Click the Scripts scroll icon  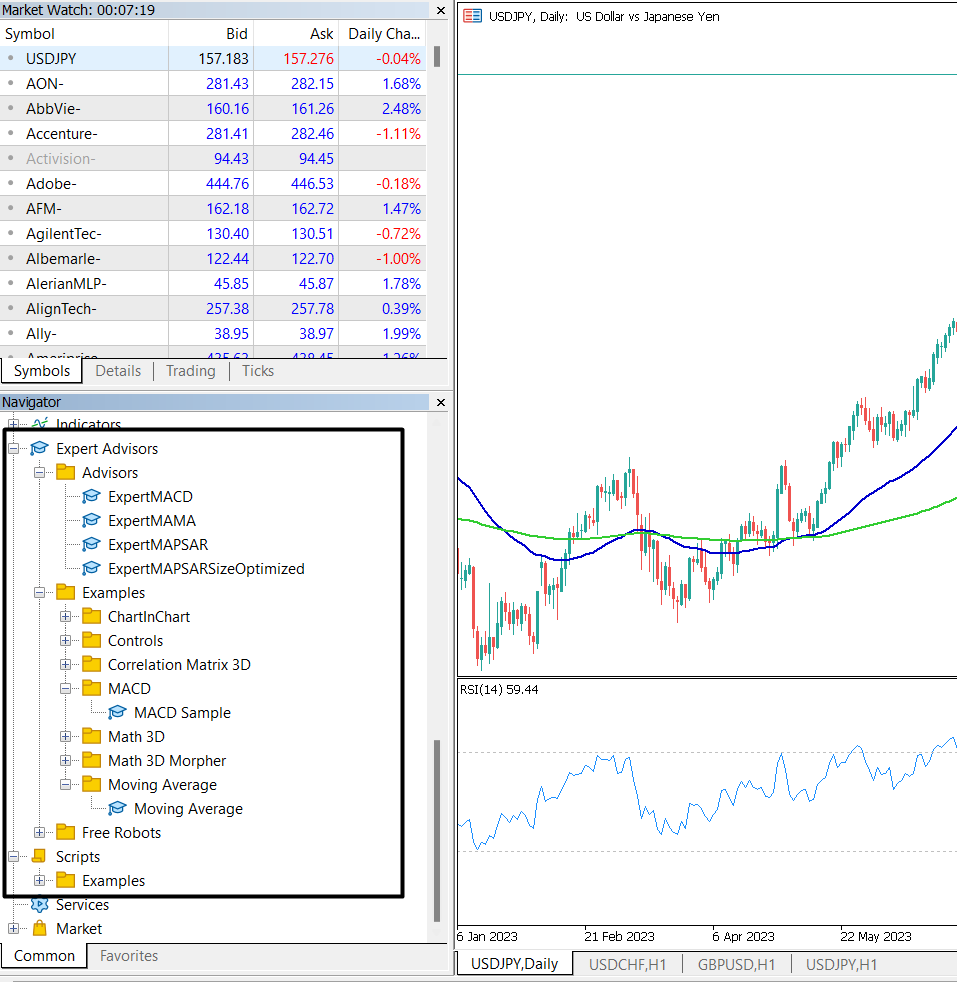coord(39,857)
